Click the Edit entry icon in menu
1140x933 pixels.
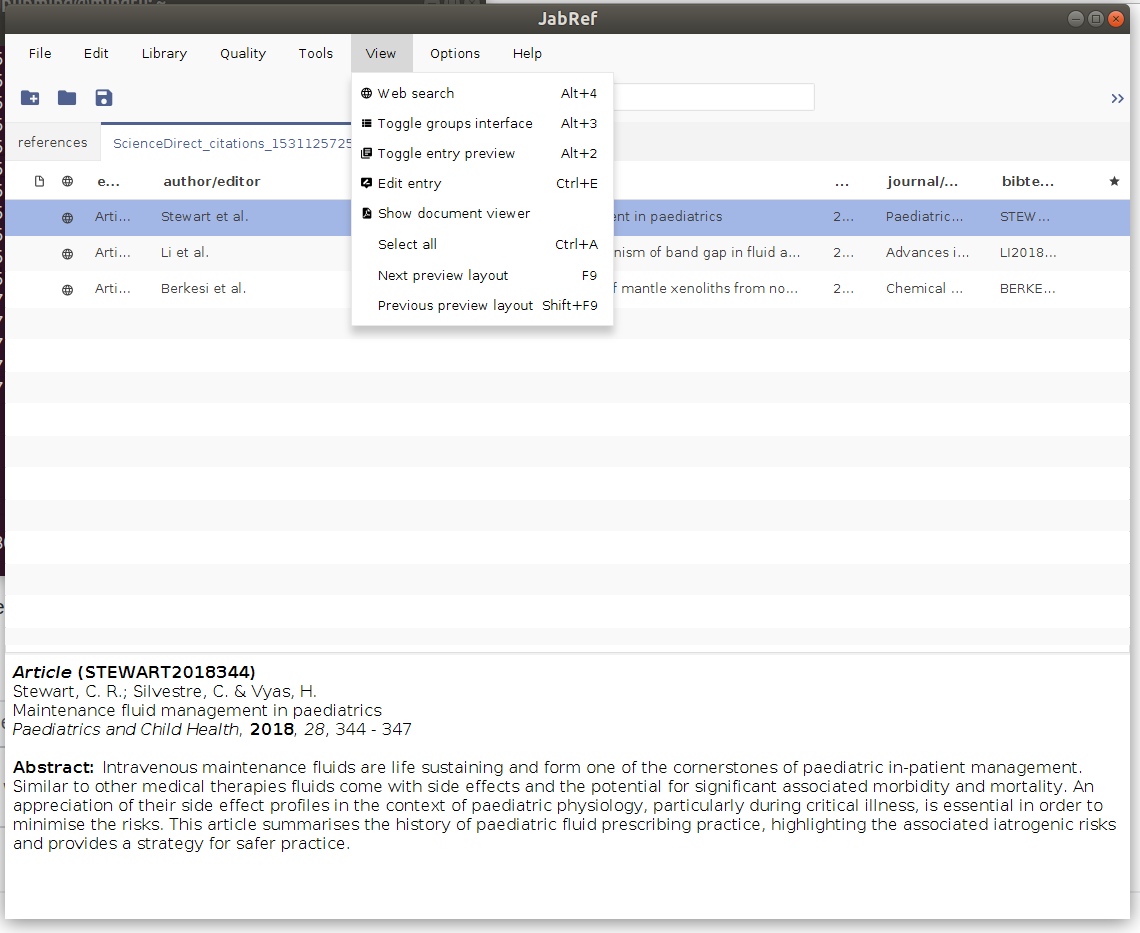pos(366,183)
